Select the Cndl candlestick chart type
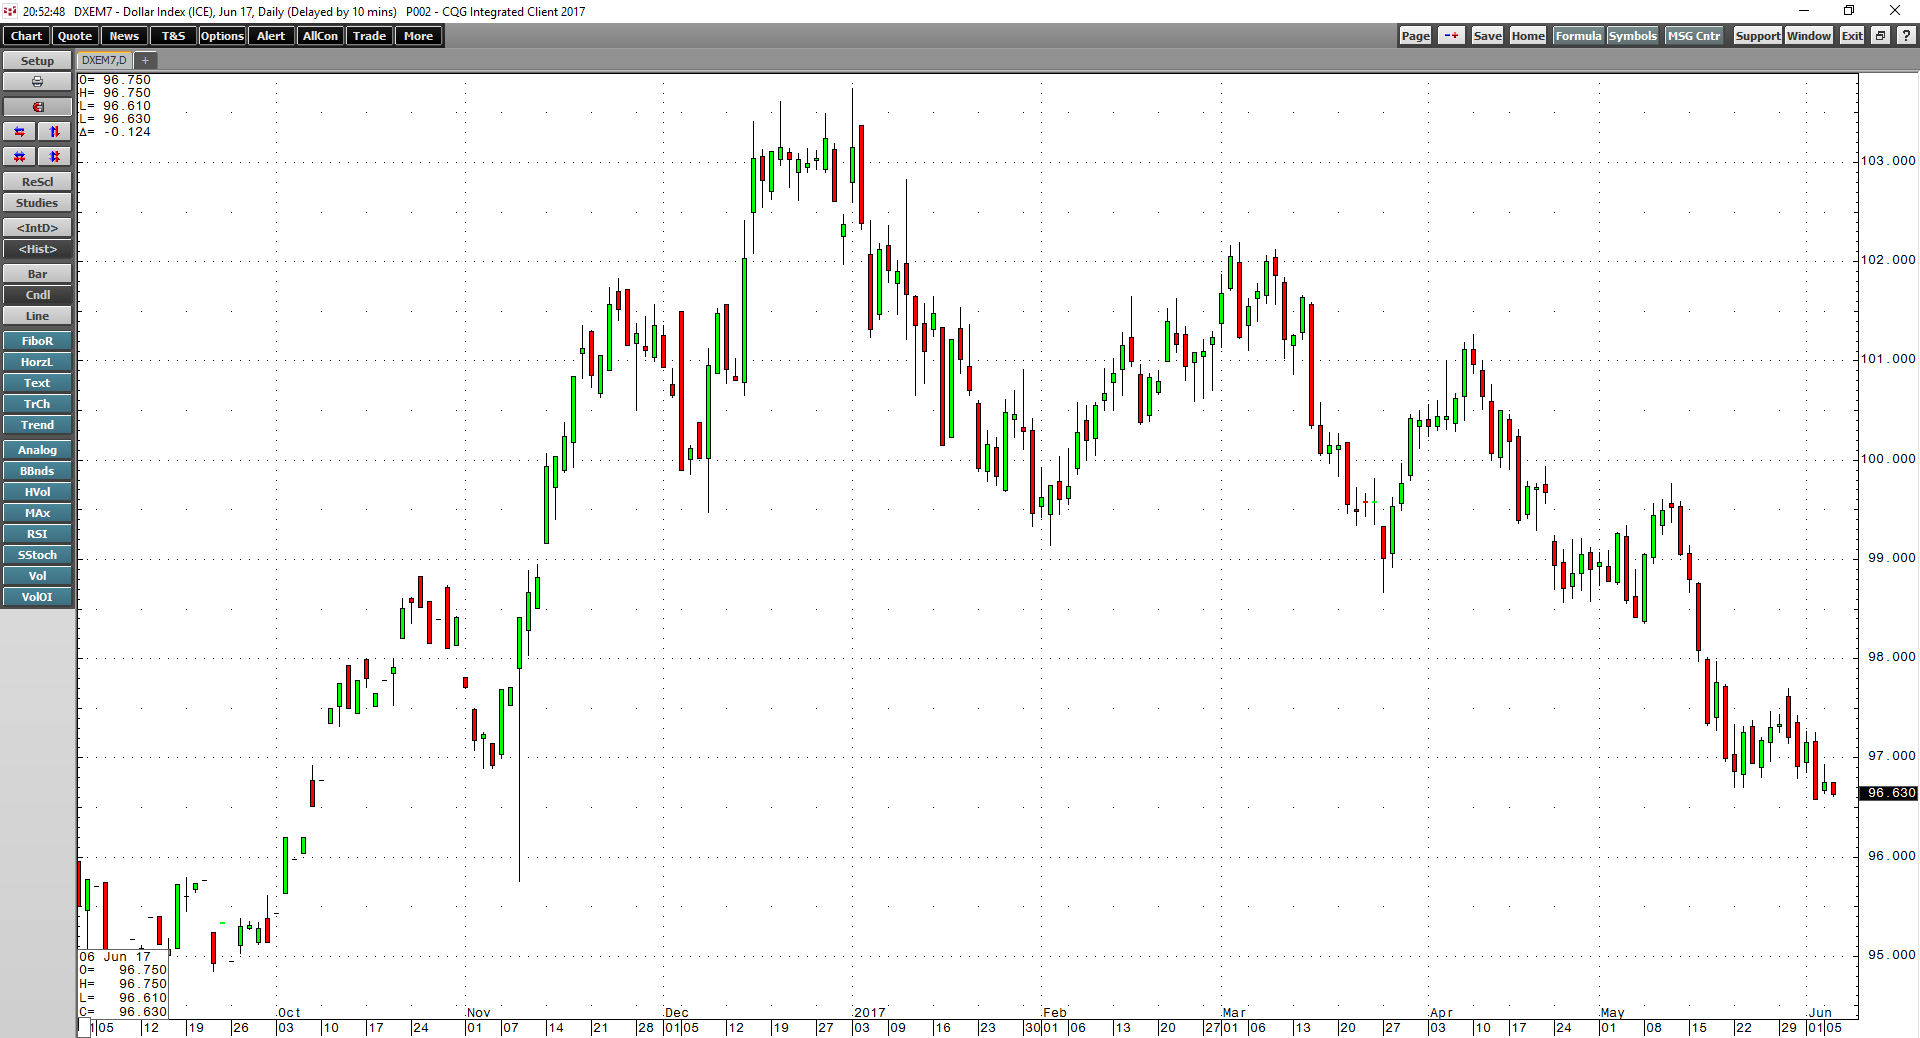This screenshot has width=1920, height=1038. coord(37,295)
